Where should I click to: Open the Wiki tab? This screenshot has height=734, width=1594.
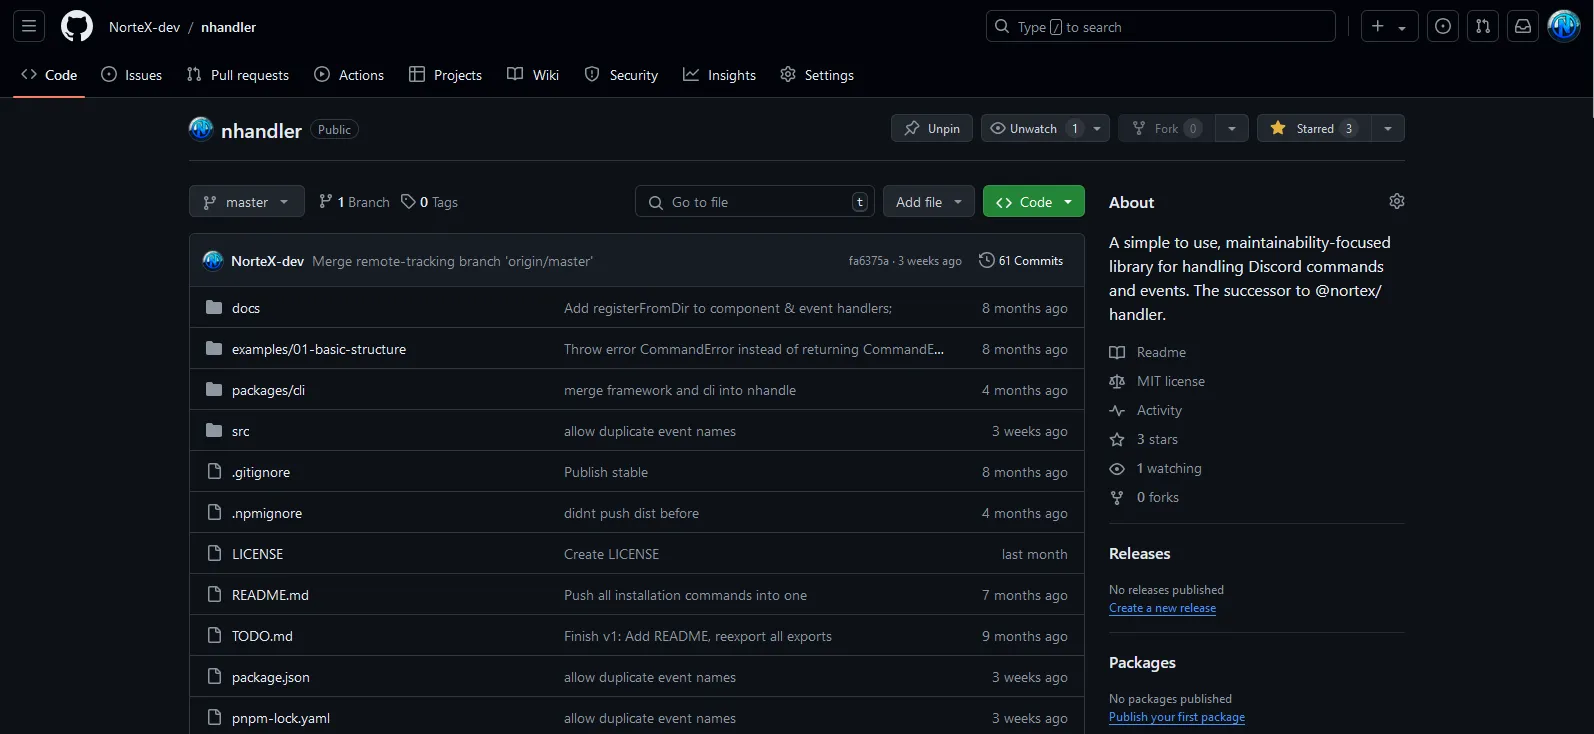pos(533,75)
